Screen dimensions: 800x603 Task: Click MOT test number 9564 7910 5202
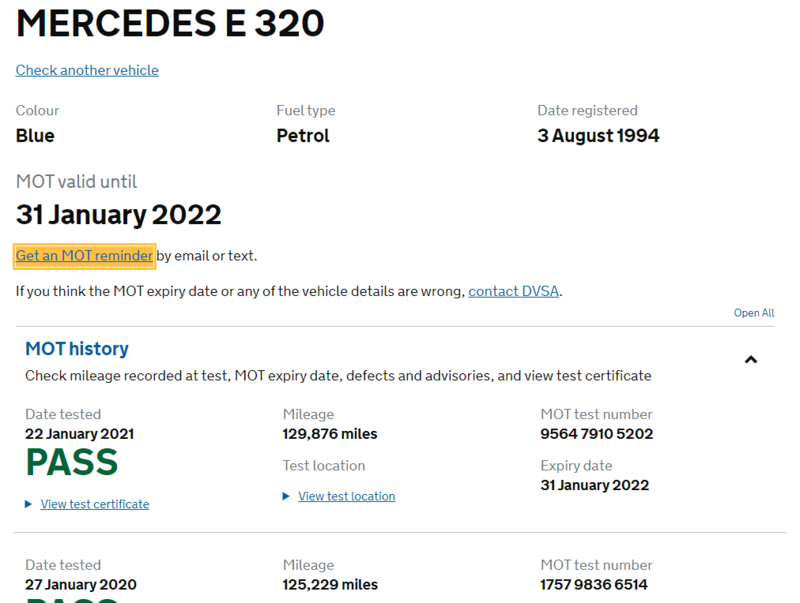tap(597, 434)
